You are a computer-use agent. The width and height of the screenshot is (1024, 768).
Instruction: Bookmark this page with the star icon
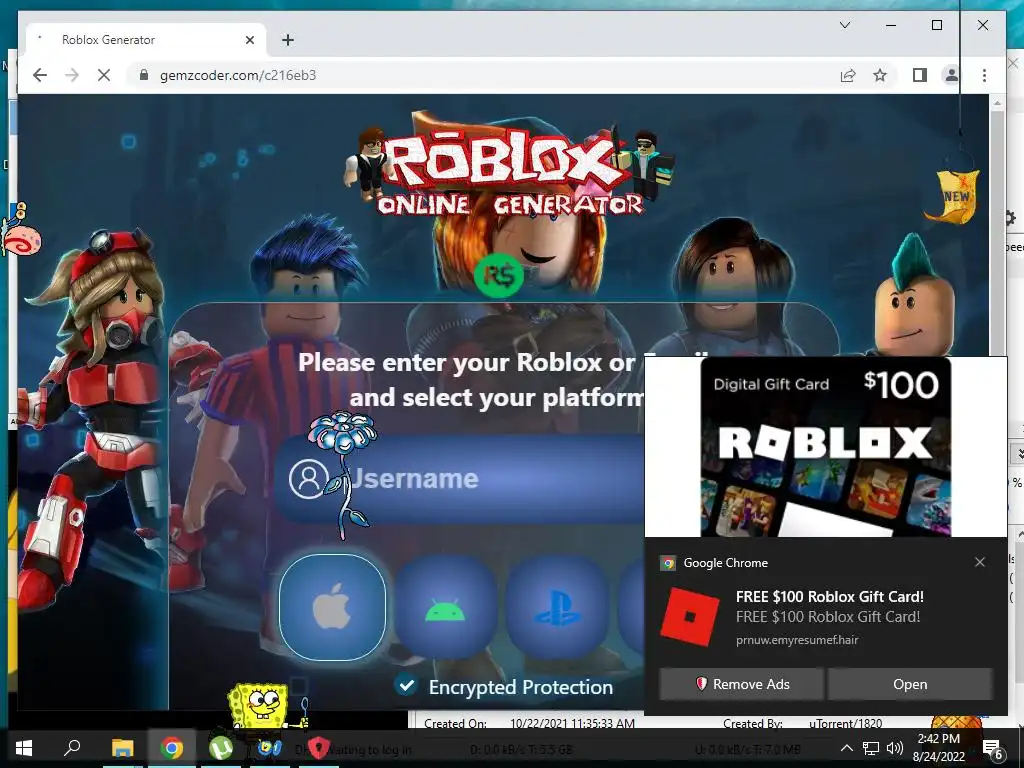click(880, 75)
